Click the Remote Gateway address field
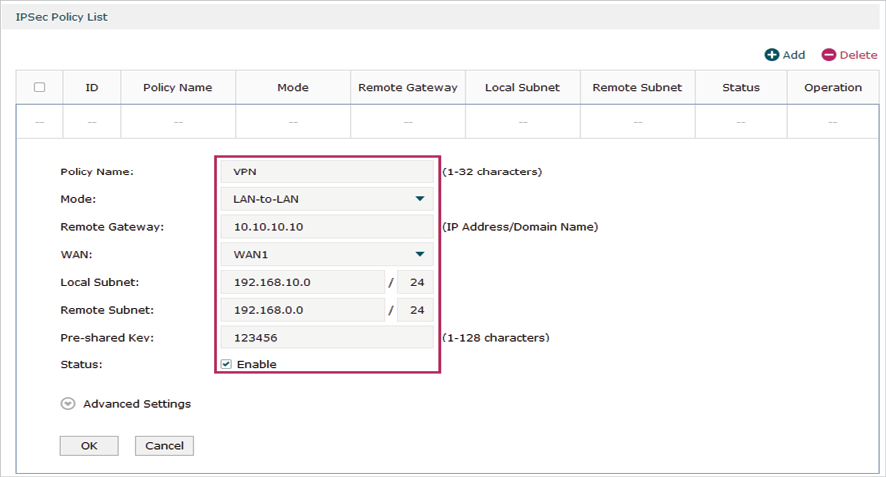Screen dimensions: 886x477 (326, 227)
